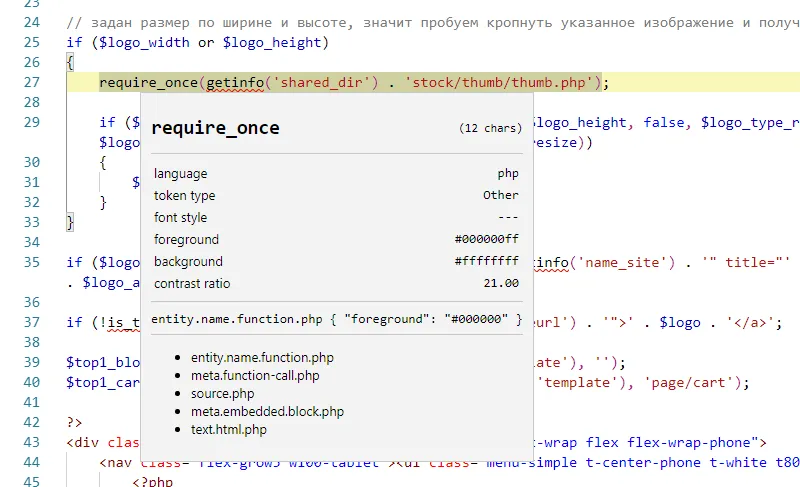This screenshot has width=800, height=487.
Task: Click the PHP closing tag on line 42
Action: 74,422
